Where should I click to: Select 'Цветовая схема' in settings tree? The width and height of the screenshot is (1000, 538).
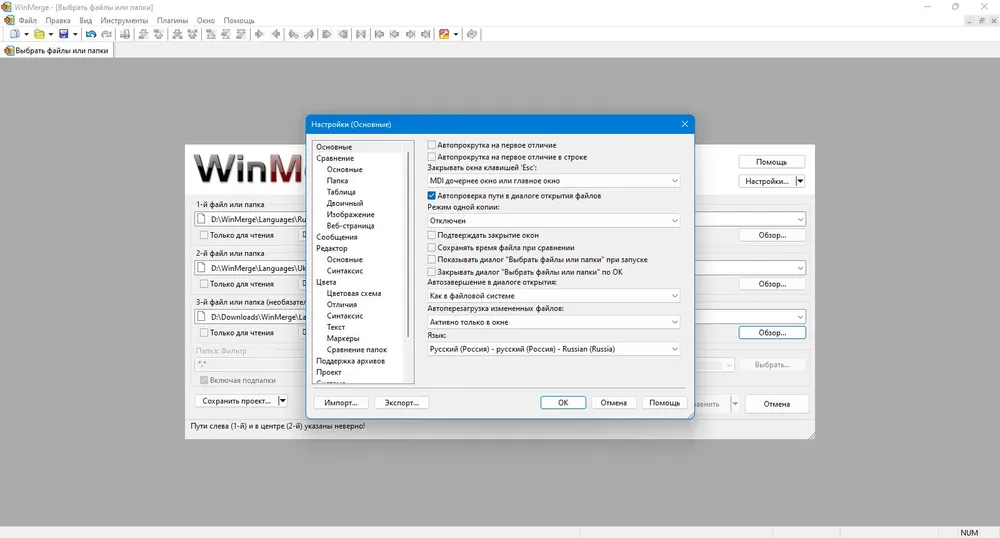click(x=354, y=294)
